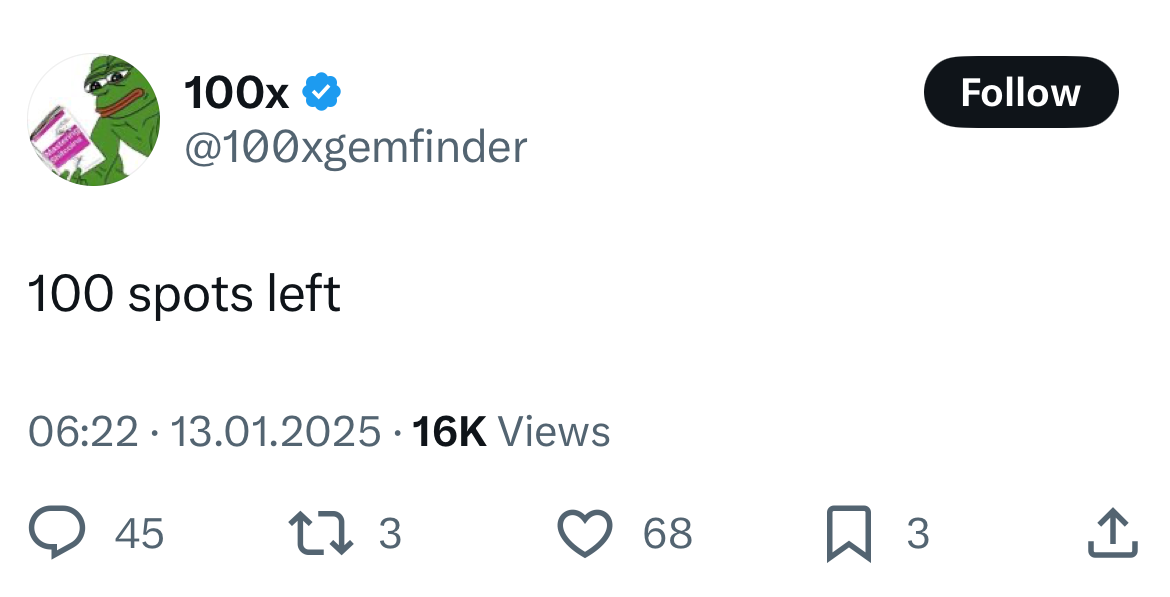Viewport: 1170px width, 597px height.
Task: Click the 13.01.2025 post date
Action: [276, 432]
